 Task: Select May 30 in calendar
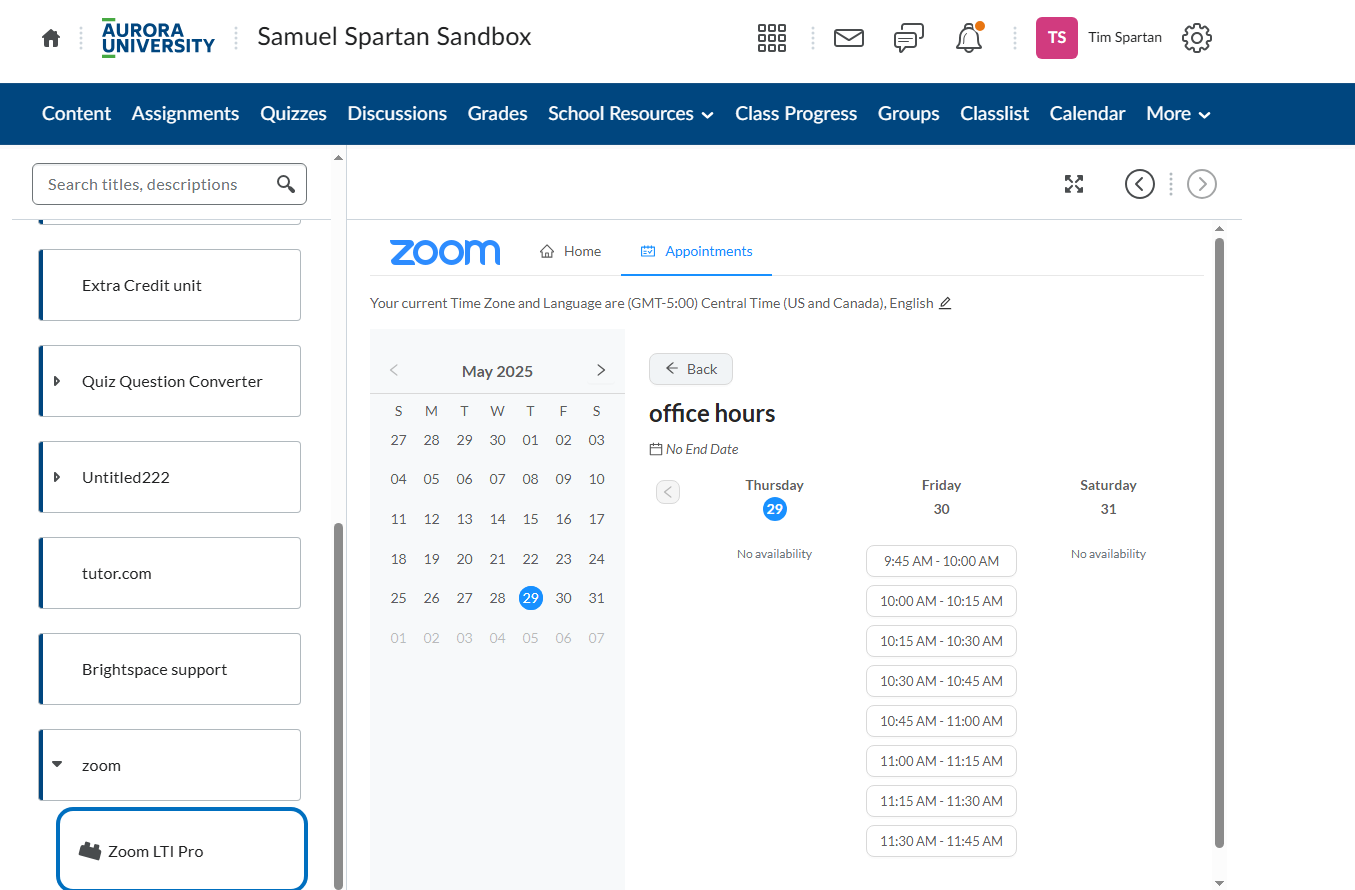coord(564,598)
